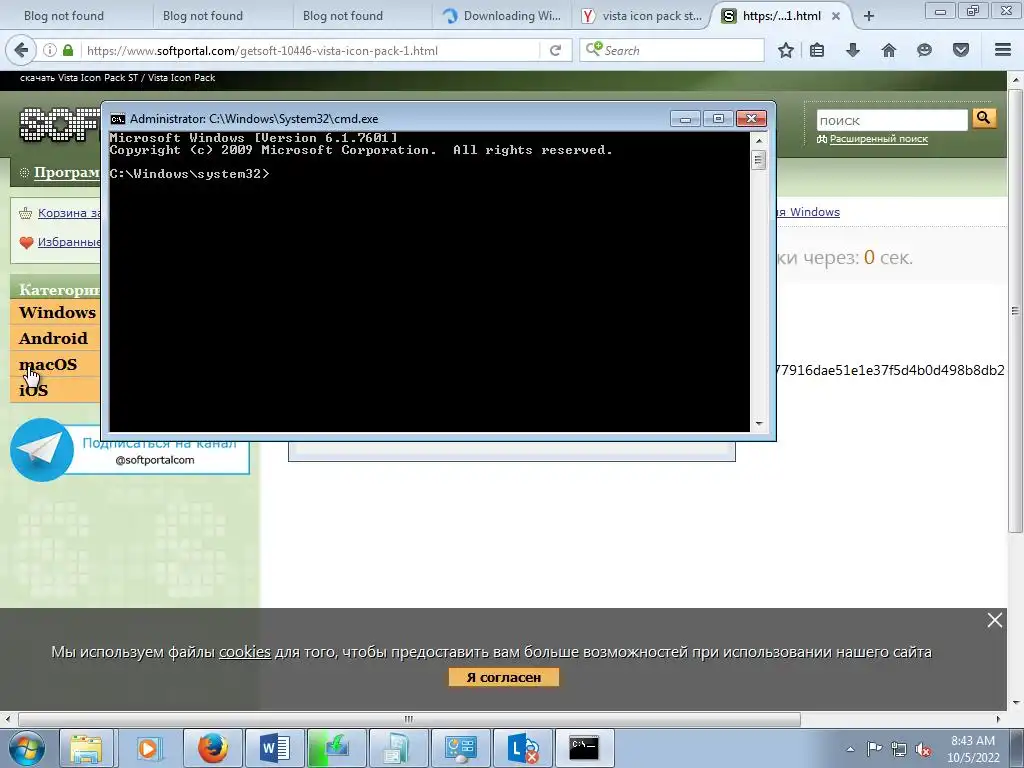Switch to the Downloading Wi... tab
The width and height of the screenshot is (1024, 768).
(x=502, y=16)
